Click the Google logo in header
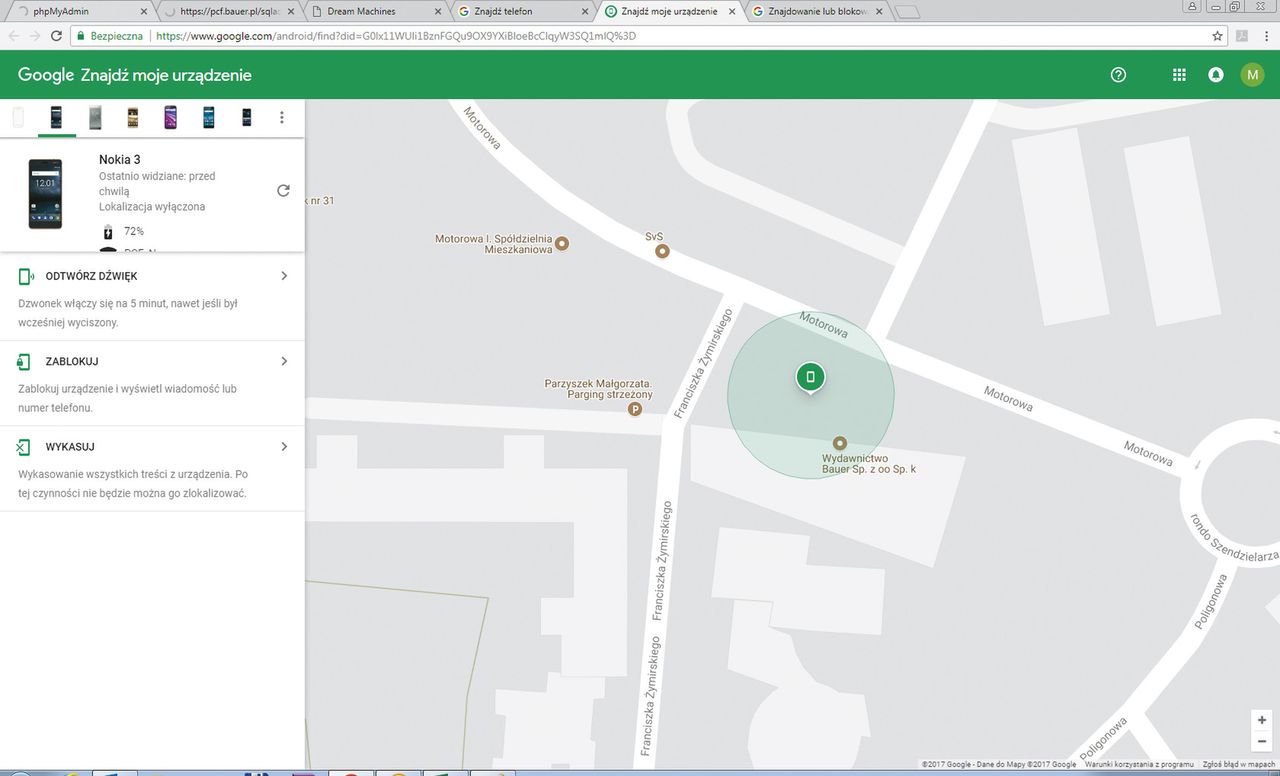The width and height of the screenshot is (1280, 776). pyautogui.click(x=46, y=75)
